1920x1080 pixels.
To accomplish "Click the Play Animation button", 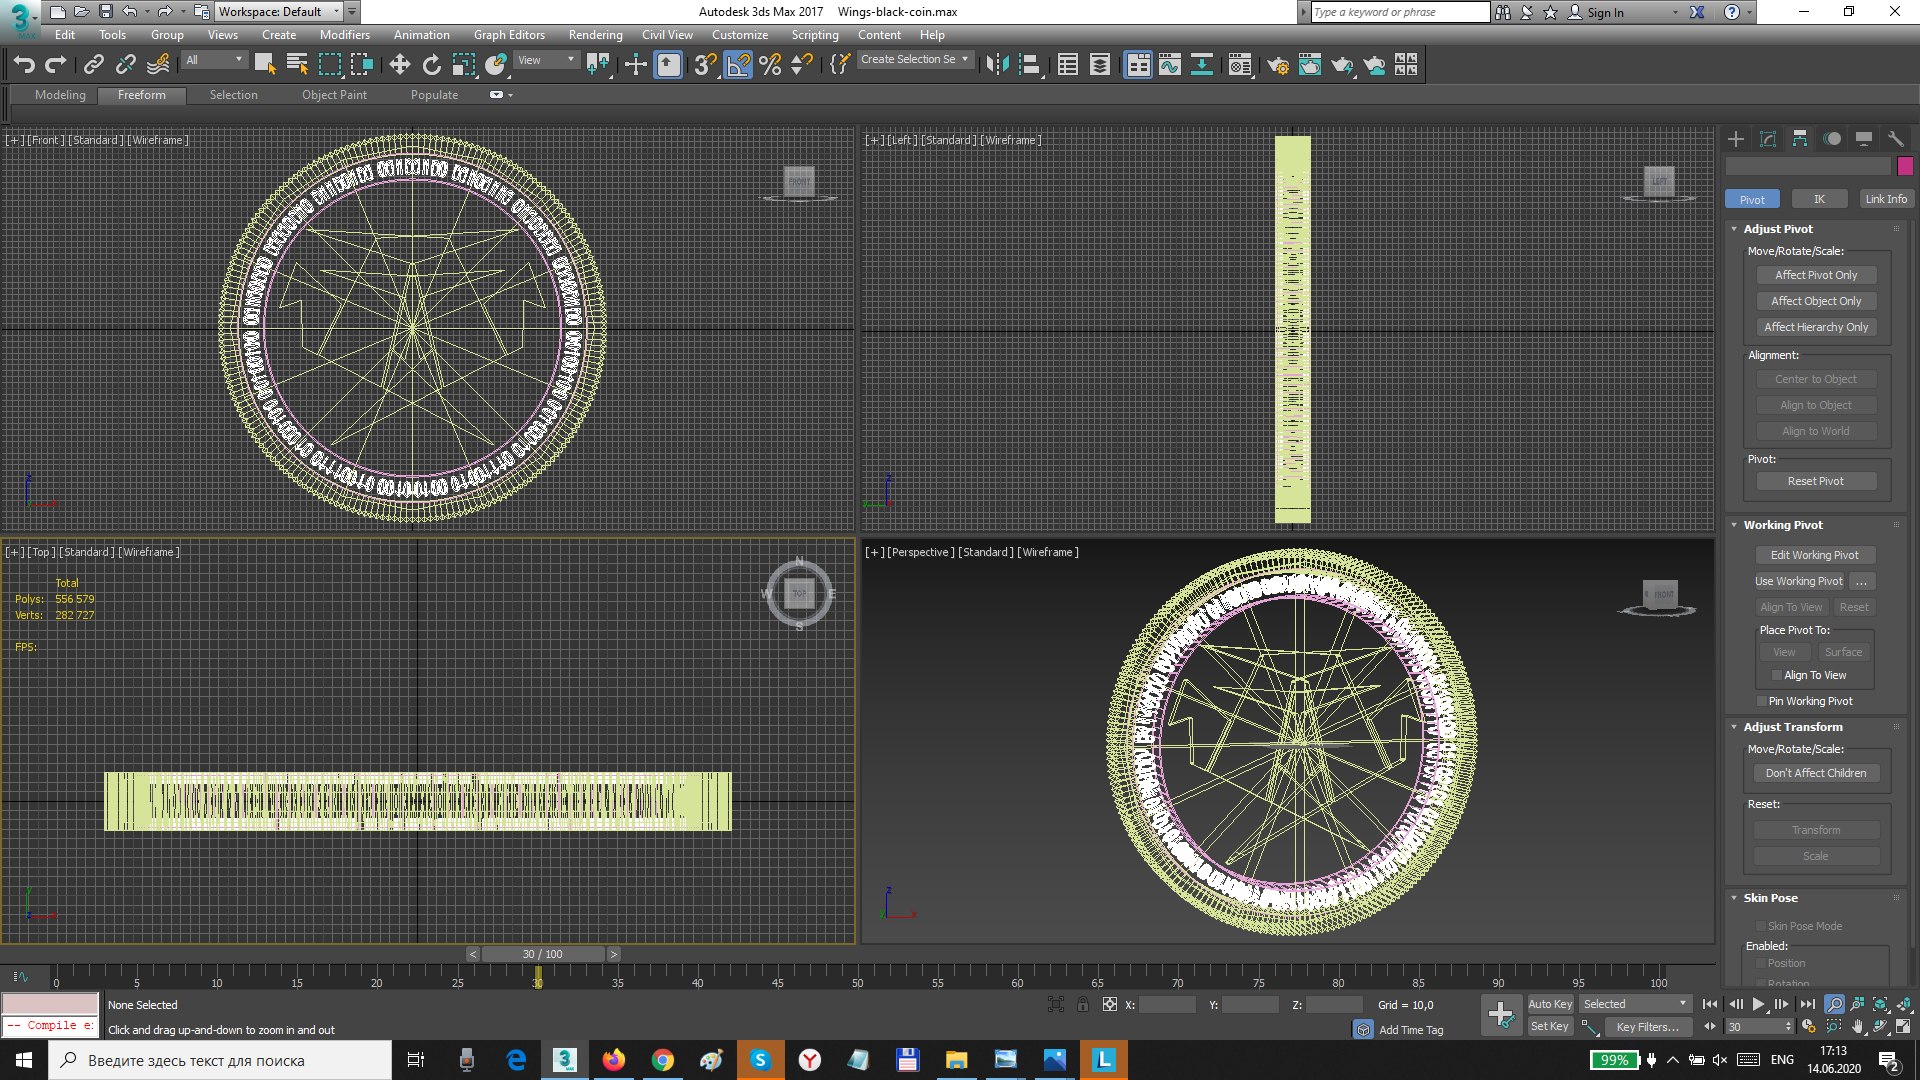I will click(x=1758, y=1004).
